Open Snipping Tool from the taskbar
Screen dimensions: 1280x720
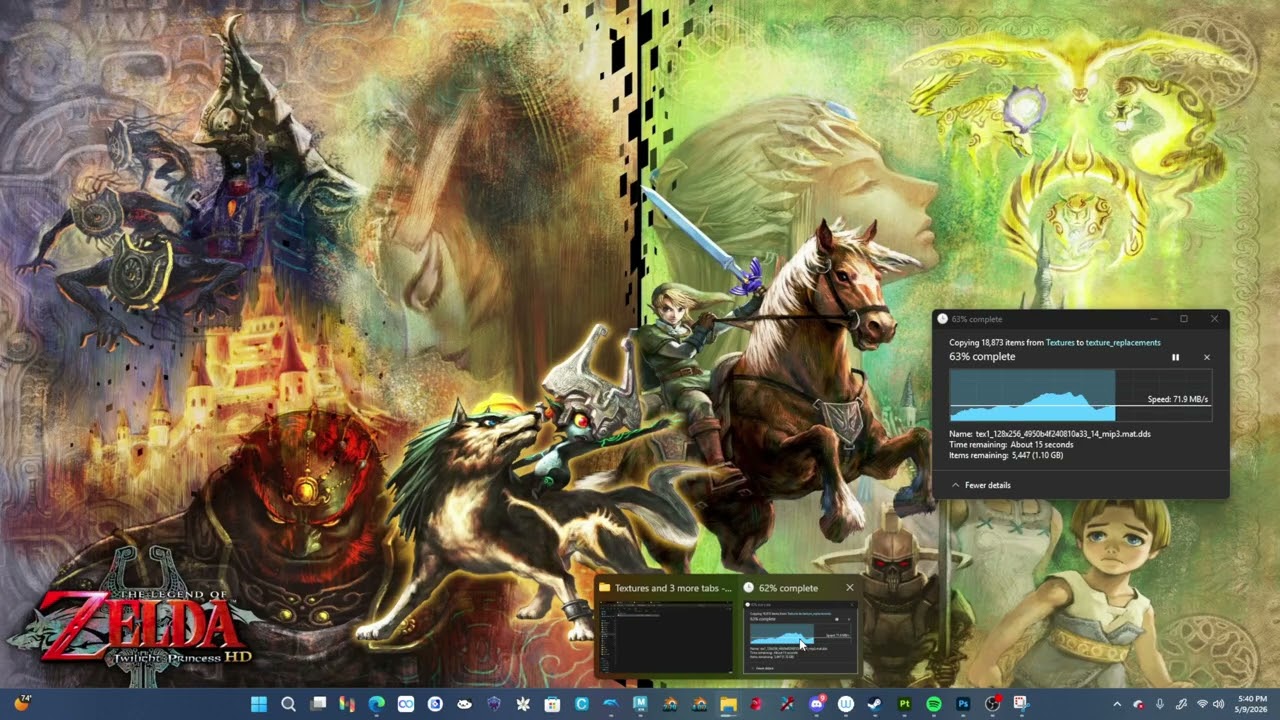1021,704
